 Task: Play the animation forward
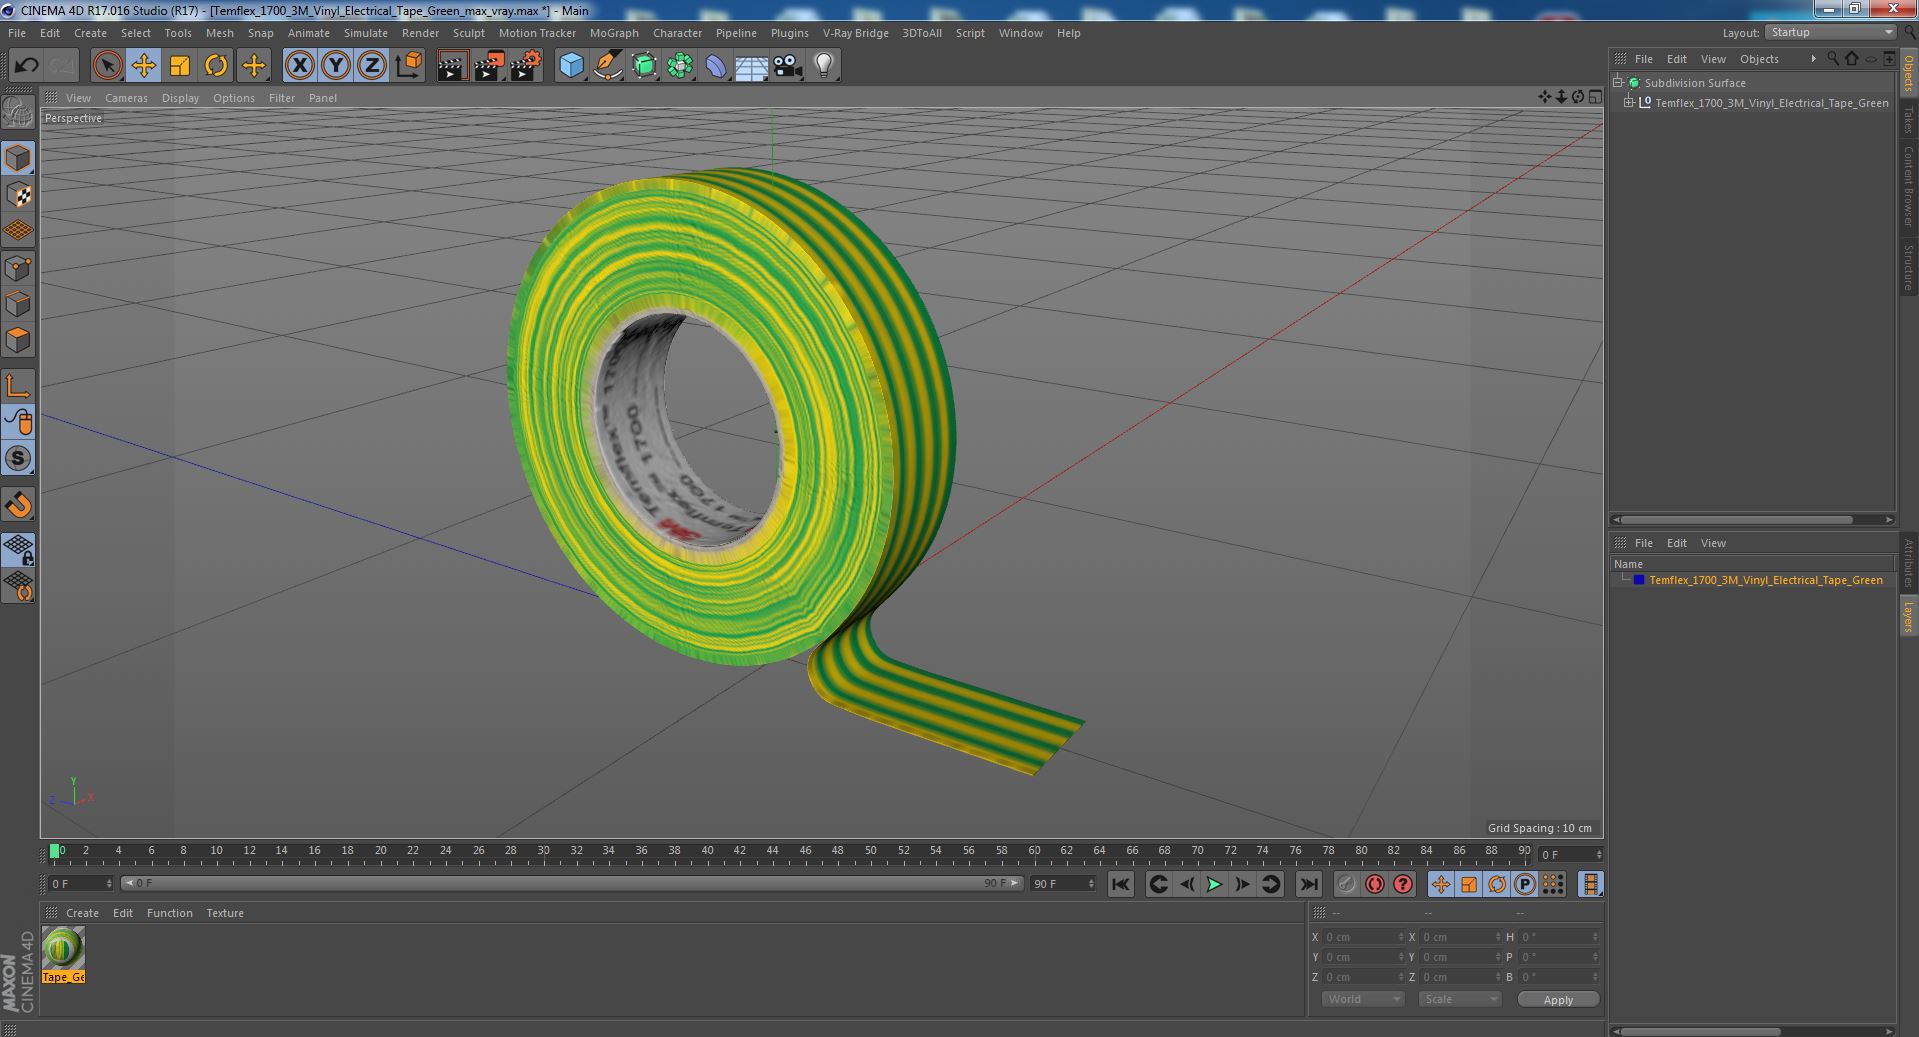click(1214, 884)
